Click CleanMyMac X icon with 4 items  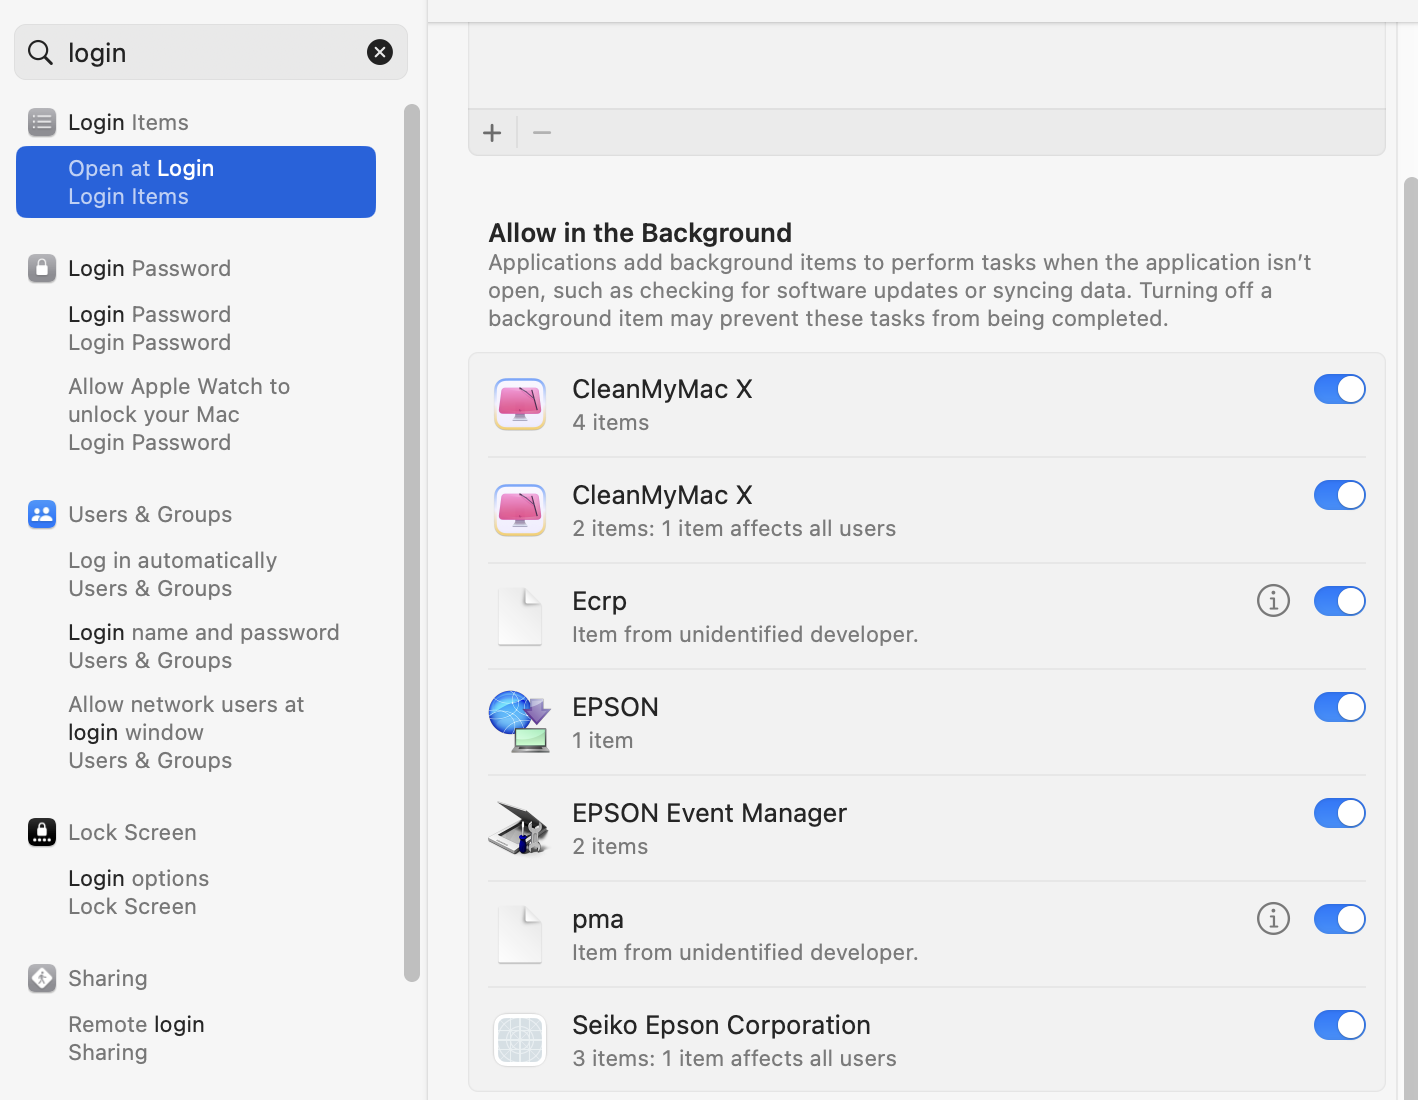pyautogui.click(x=520, y=404)
